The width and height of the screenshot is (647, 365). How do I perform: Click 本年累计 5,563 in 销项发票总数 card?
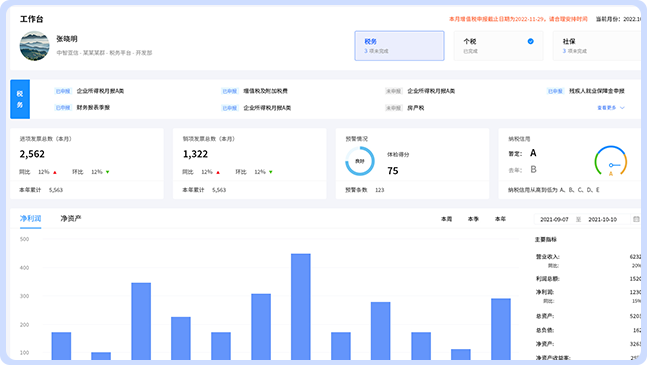coord(204,190)
